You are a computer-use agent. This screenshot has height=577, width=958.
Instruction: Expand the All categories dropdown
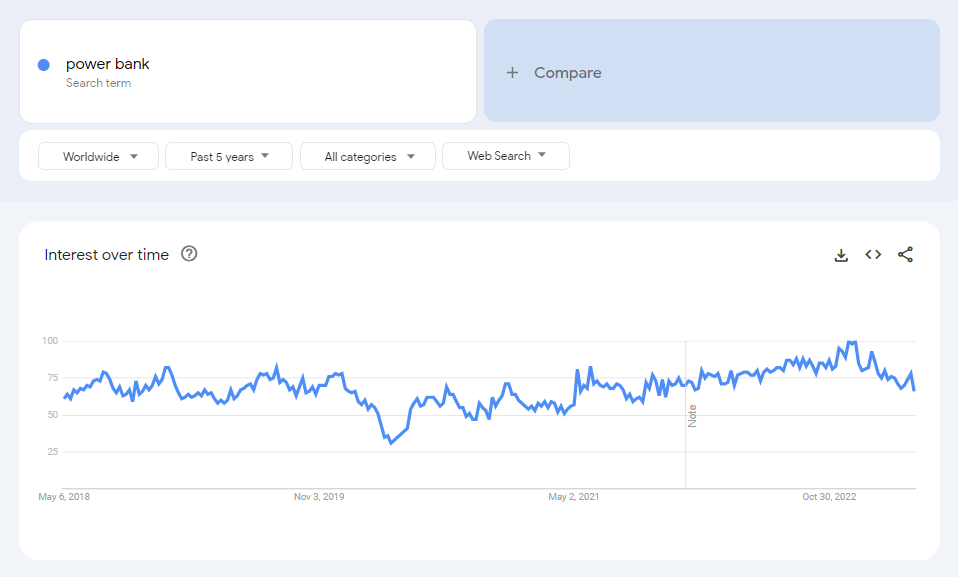(x=368, y=156)
